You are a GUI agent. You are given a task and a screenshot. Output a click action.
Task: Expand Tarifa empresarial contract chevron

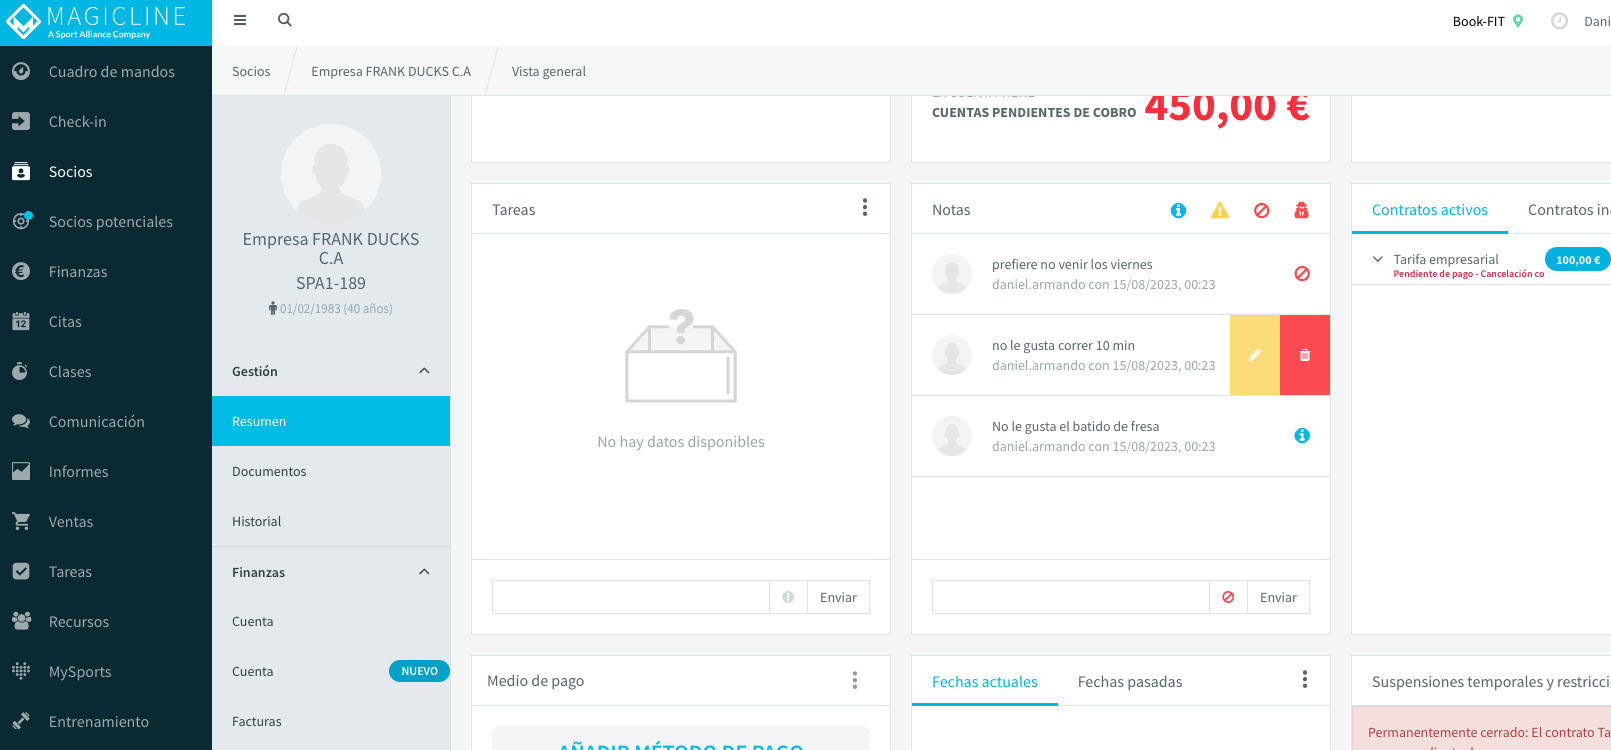pyautogui.click(x=1378, y=259)
